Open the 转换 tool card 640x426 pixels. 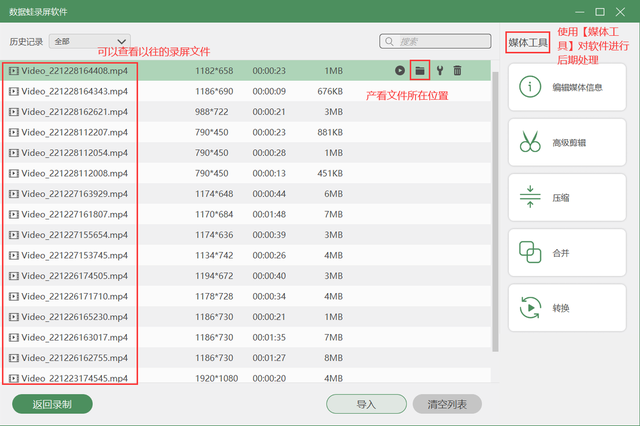pos(567,308)
